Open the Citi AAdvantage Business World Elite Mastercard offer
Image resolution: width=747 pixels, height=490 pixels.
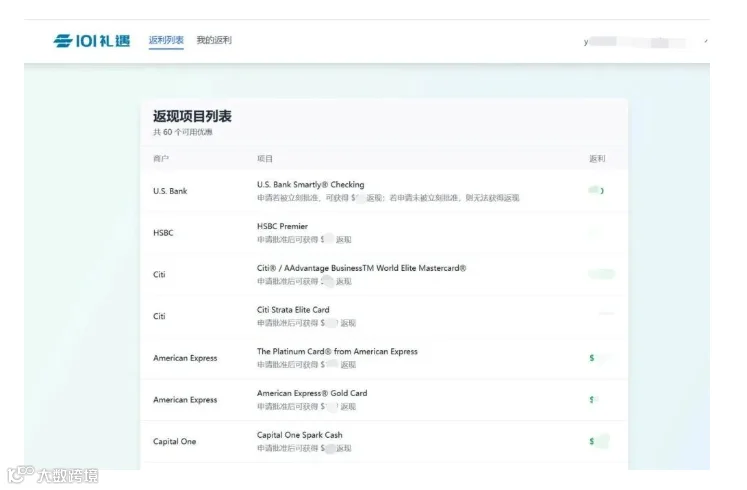tap(362, 268)
